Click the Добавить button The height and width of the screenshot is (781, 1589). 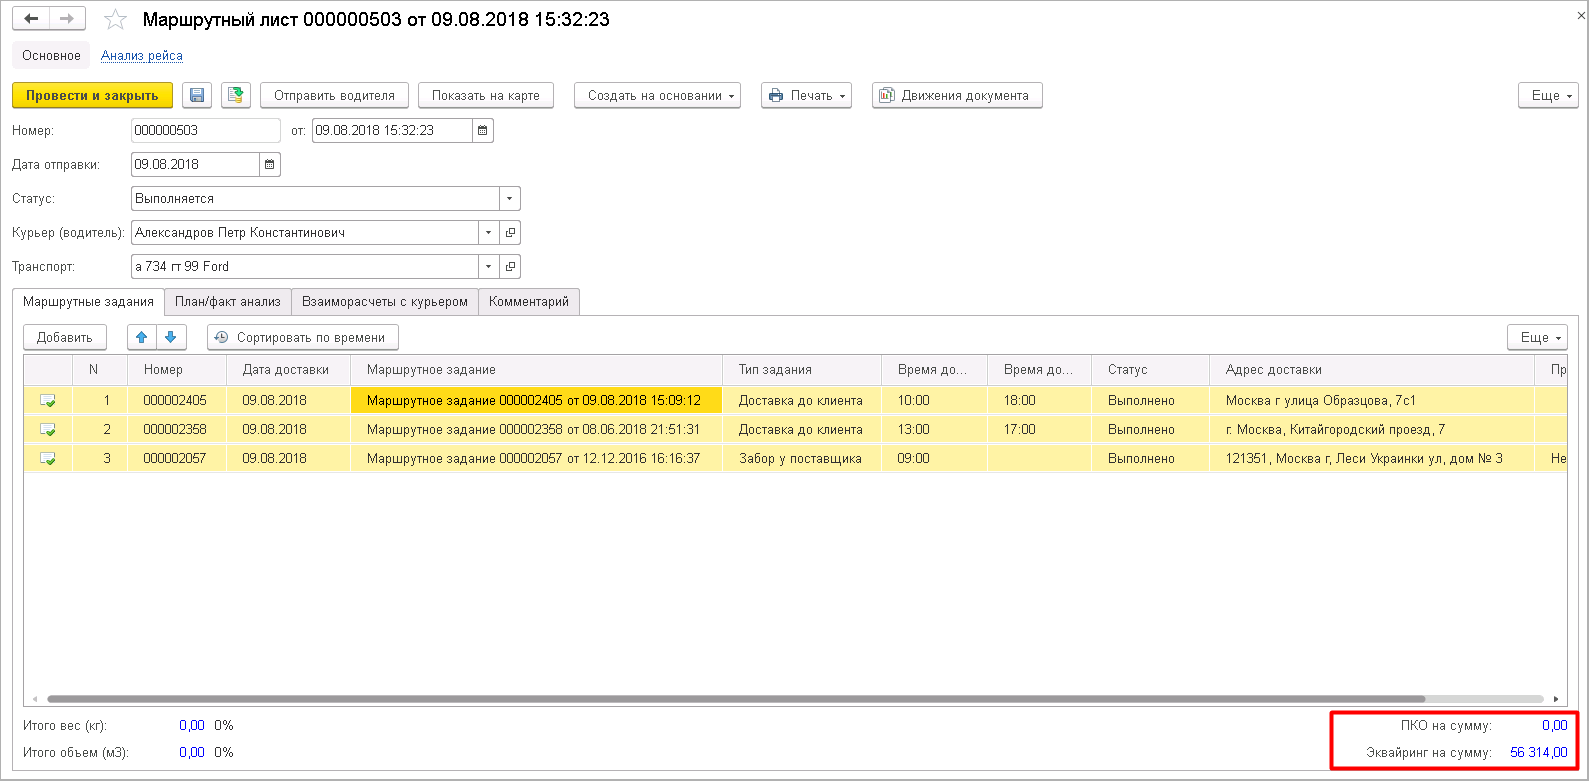65,337
